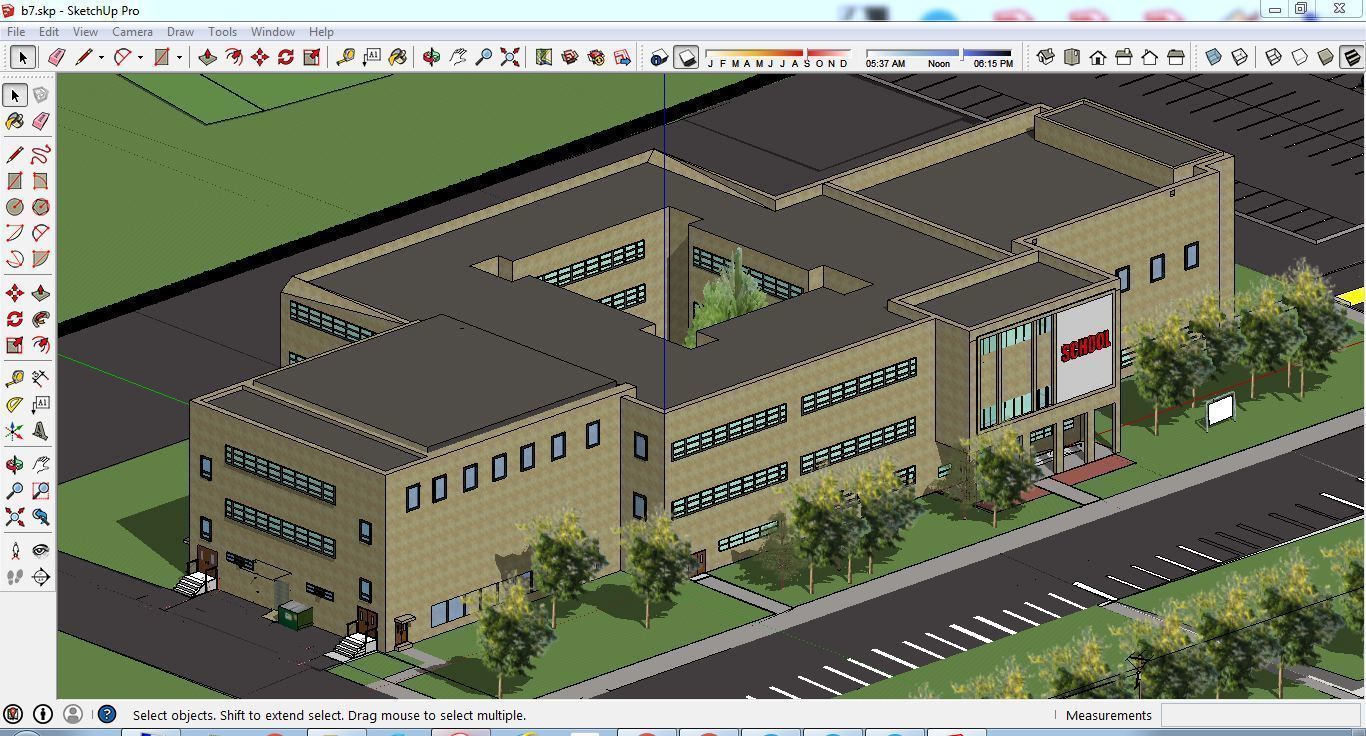
Task: Switch to the Top view camera
Action: tap(1071, 57)
